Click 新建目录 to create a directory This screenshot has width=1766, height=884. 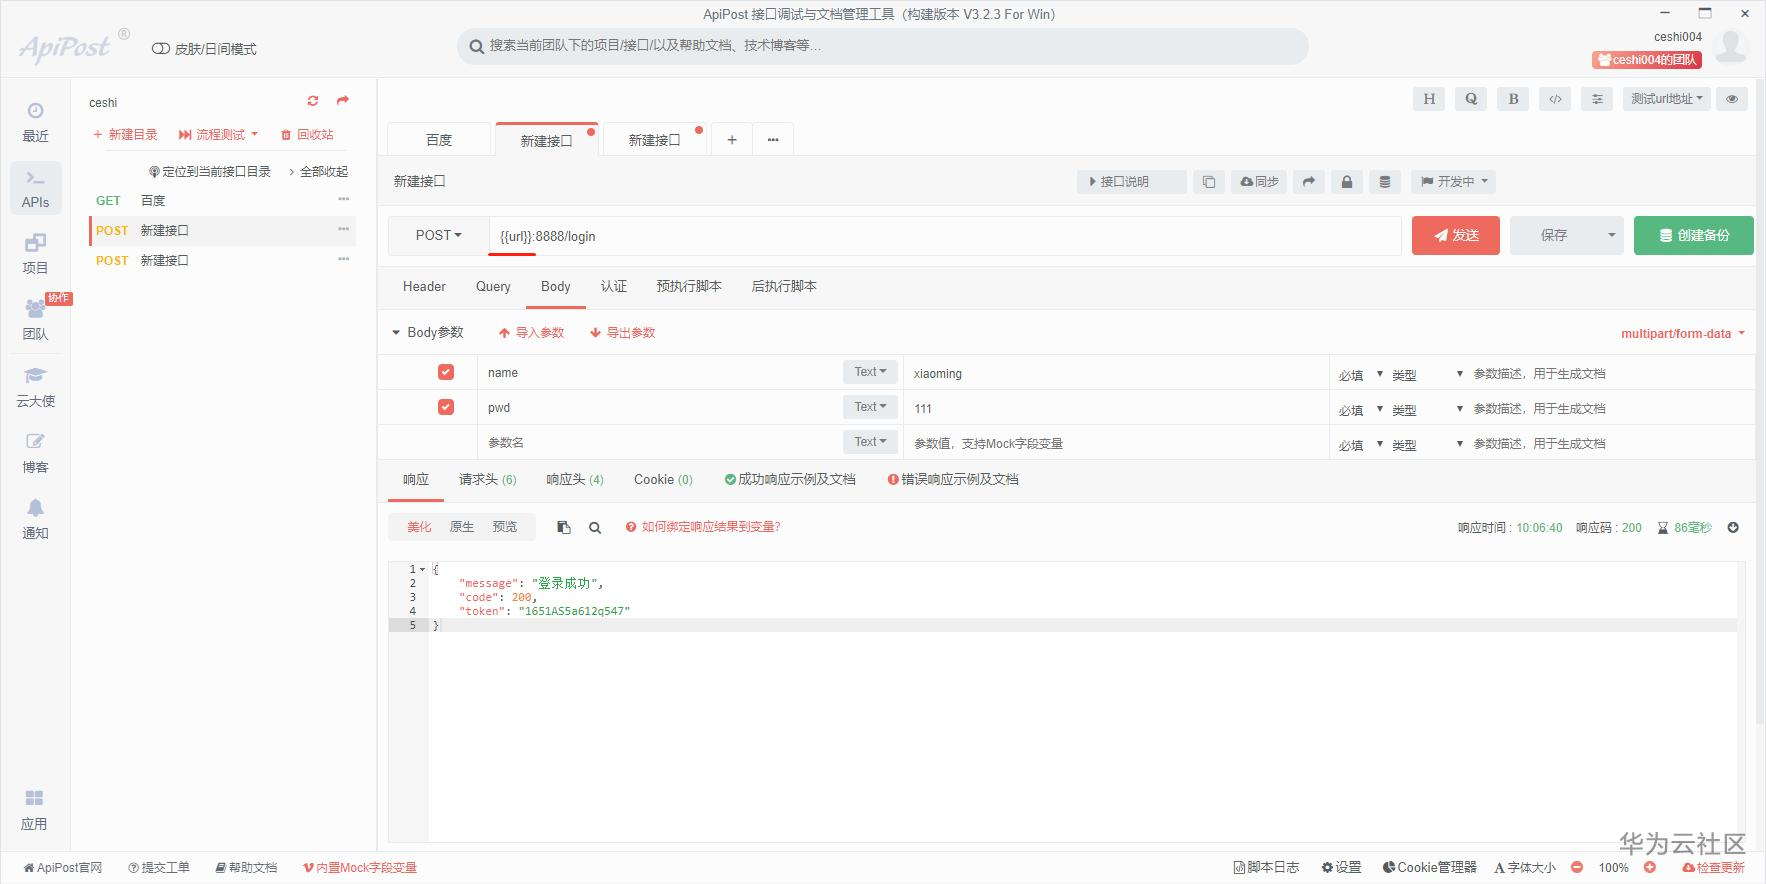pyautogui.click(x=125, y=134)
